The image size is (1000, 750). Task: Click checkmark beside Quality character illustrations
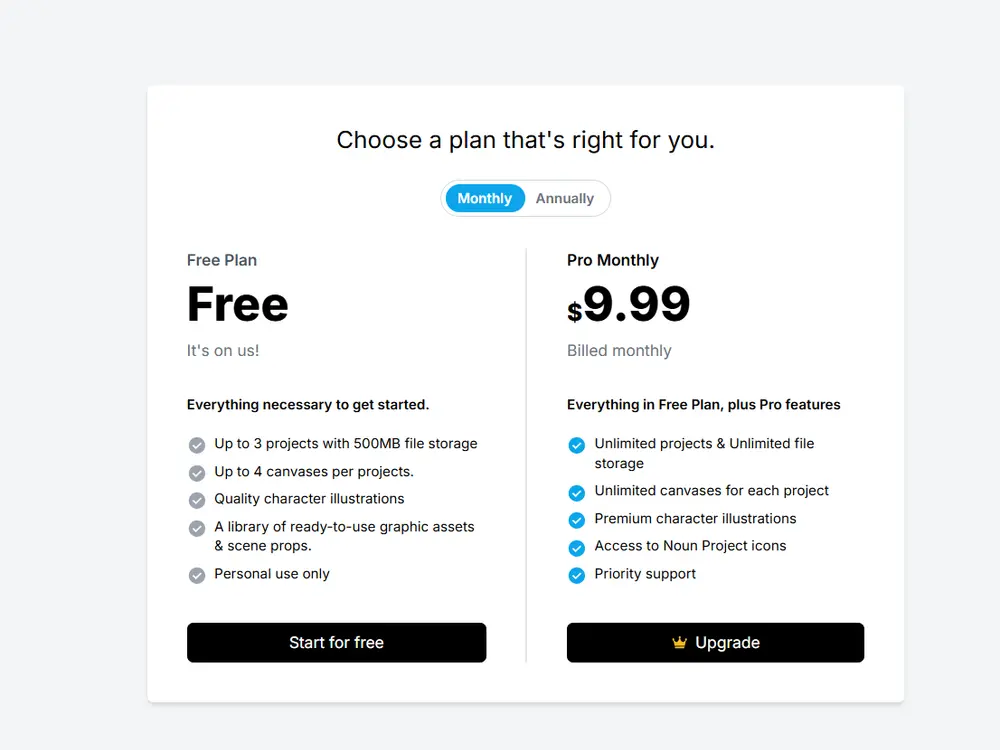[197, 500]
